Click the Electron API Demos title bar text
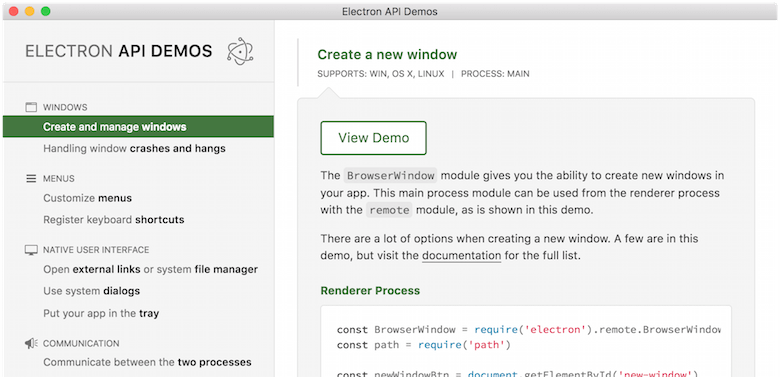Screen dimensions: 780x377 (x=390, y=11)
